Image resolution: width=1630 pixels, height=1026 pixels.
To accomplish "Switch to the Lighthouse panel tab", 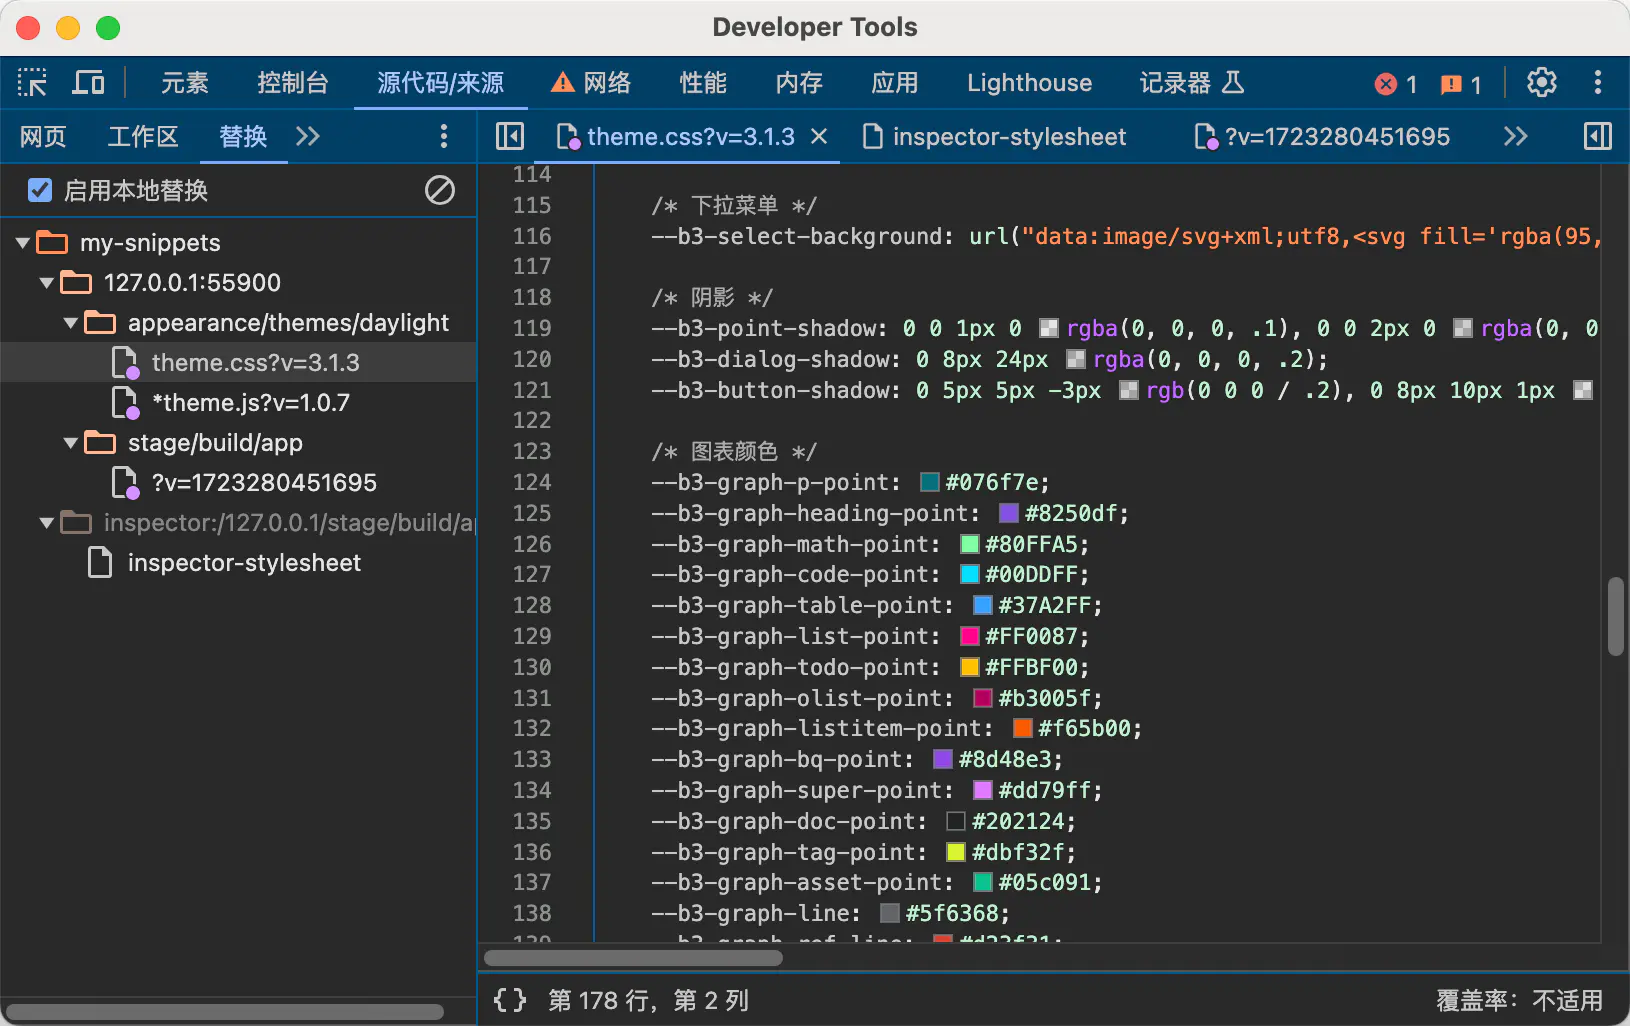I will click(x=1029, y=83).
